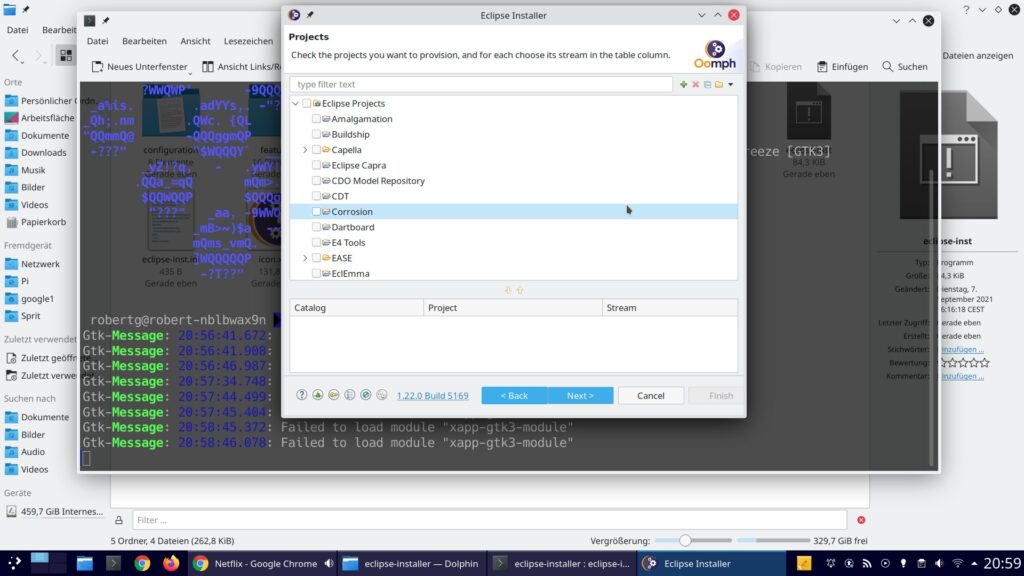The height and width of the screenshot is (576, 1024).
Task: Open Firefox from the taskbar
Action: (171, 563)
